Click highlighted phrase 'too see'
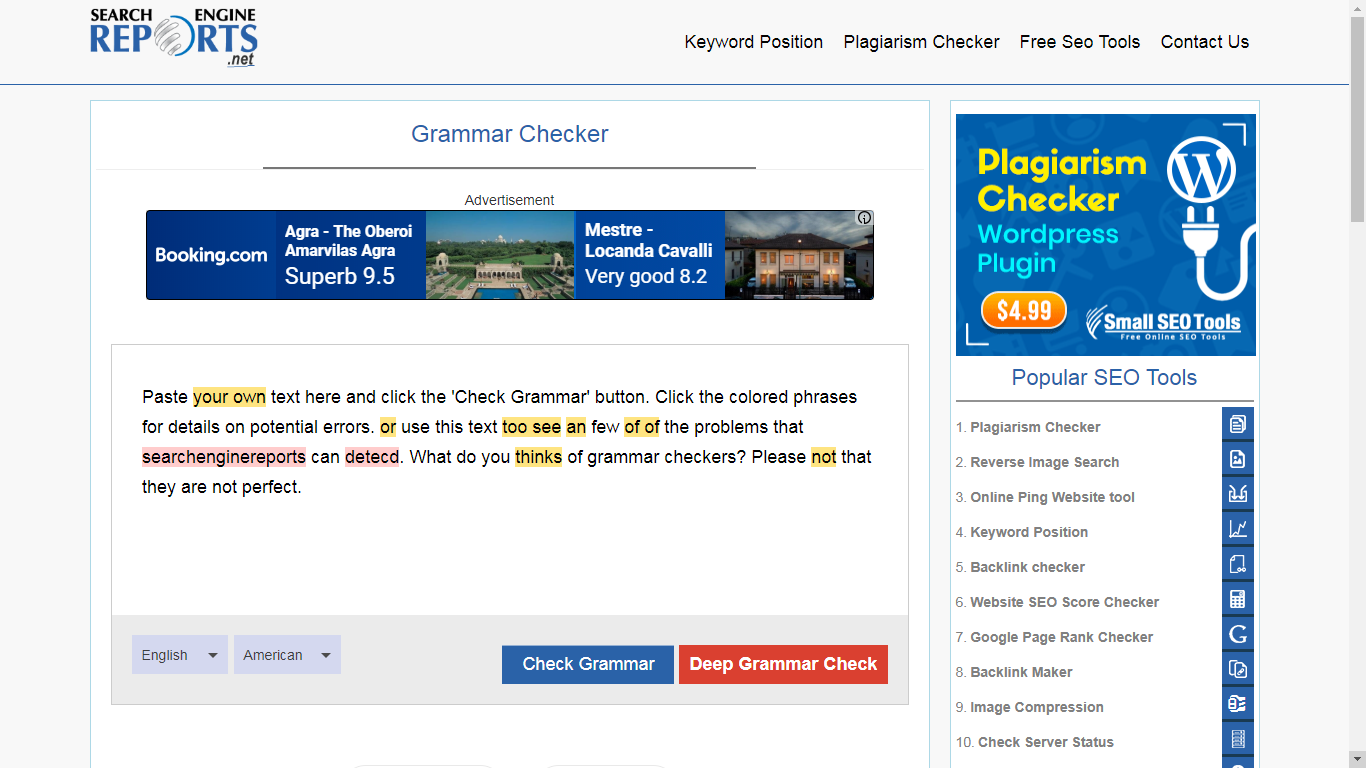 (x=531, y=427)
